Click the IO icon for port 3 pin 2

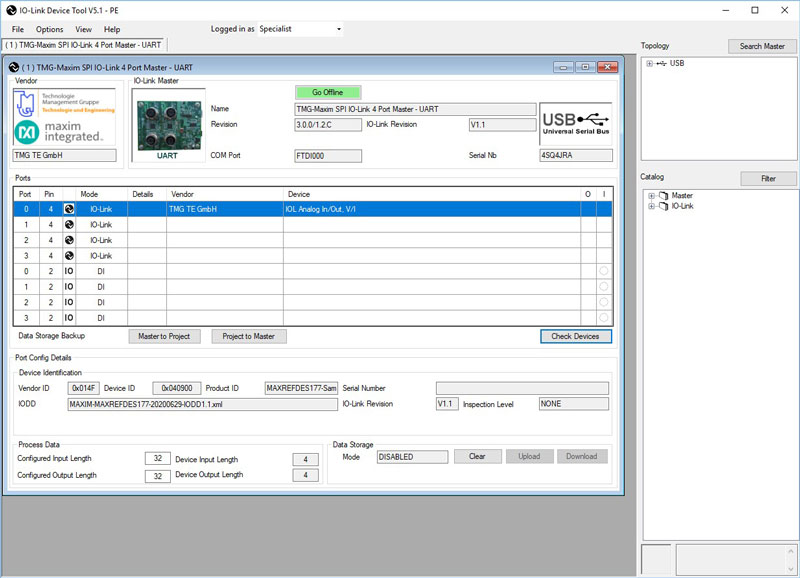69,318
